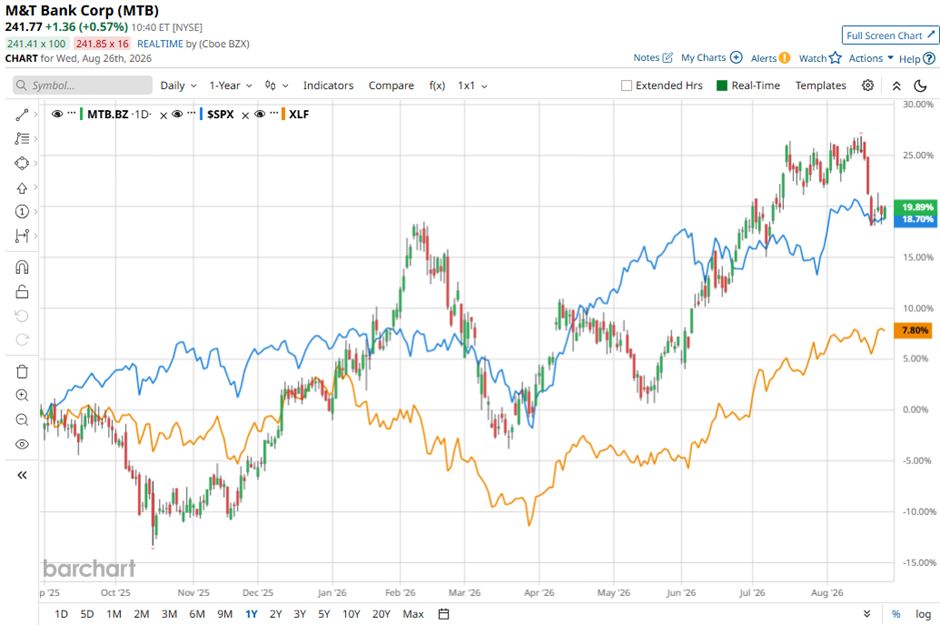The width and height of the screenshot is (940, 625).
Task: Click the 19.89% MTB price label
Action: click(x=917, y=207)
